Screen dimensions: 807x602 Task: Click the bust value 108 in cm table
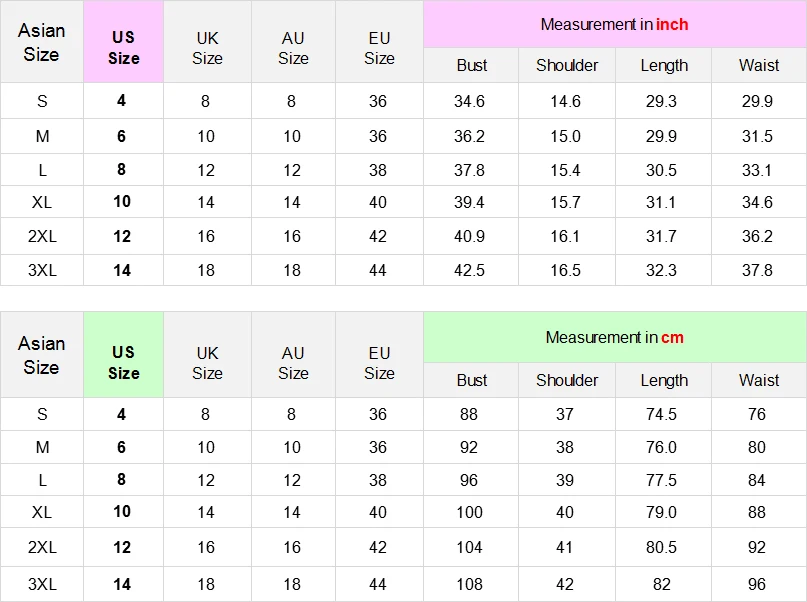point(469,583)
